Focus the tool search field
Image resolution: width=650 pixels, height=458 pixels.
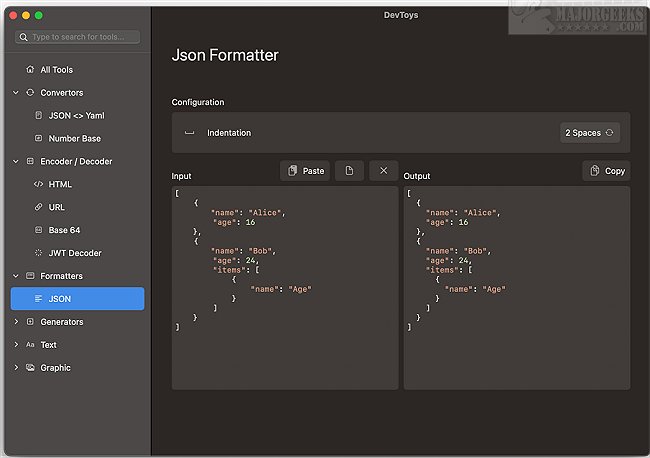coord(84,37)
